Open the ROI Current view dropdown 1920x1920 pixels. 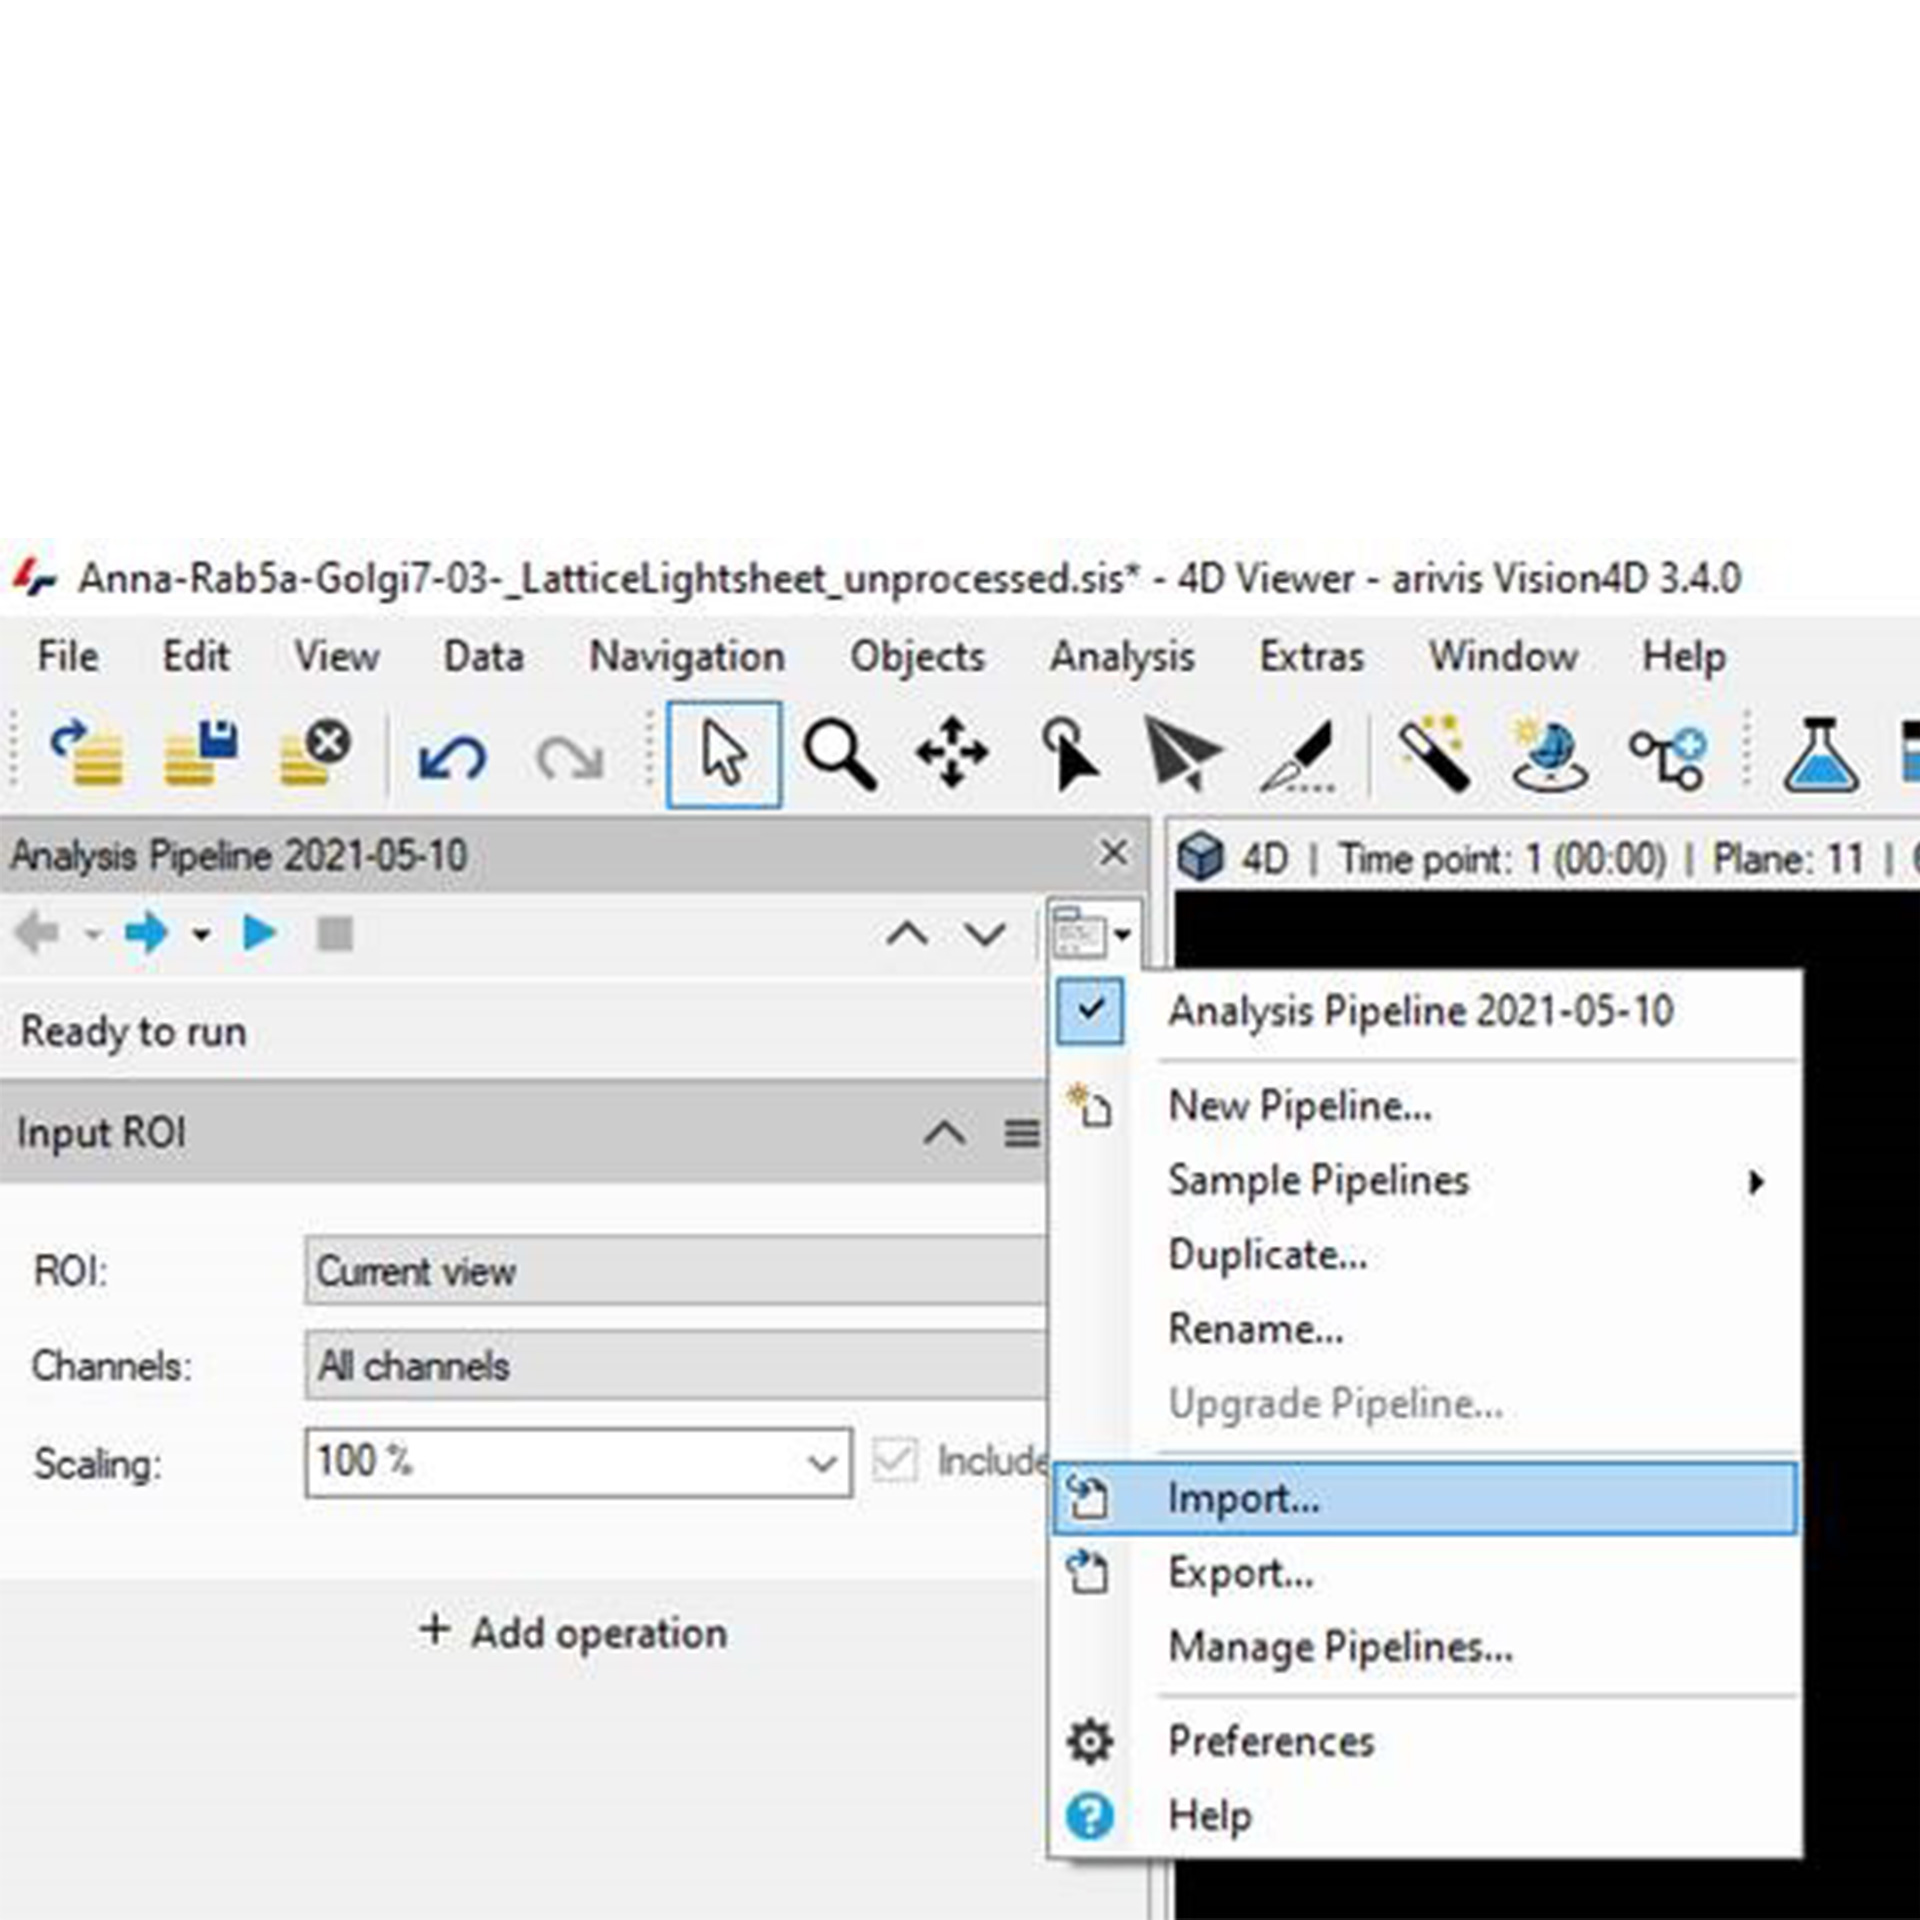676,1270
